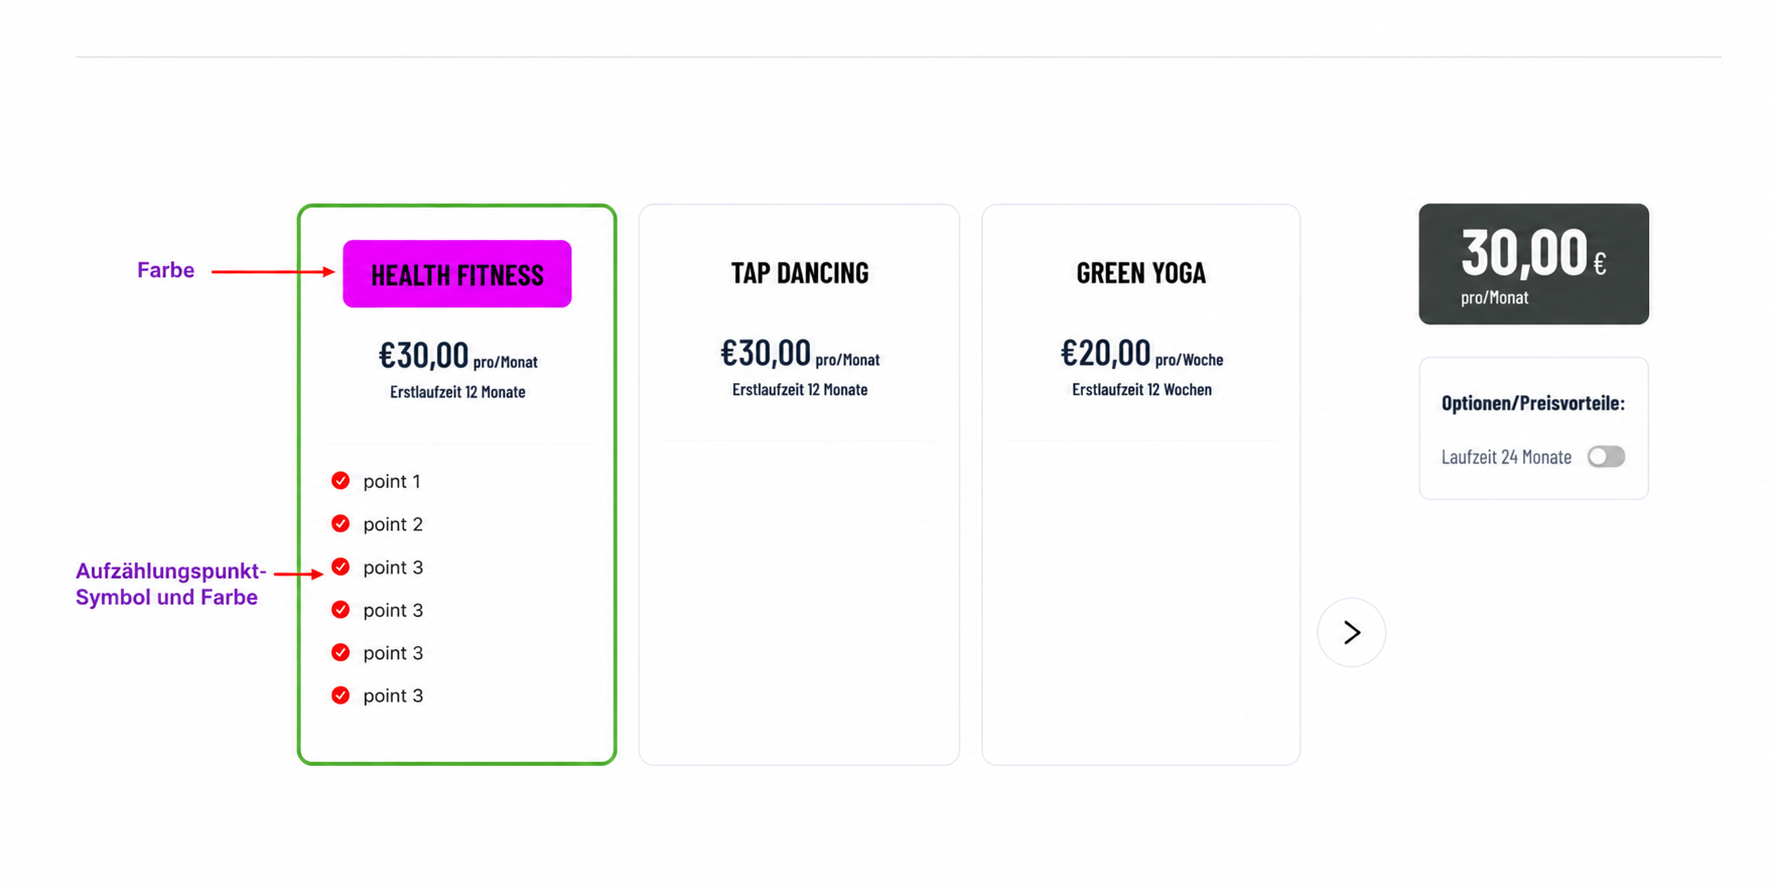Toggle the Laufzeit 24 Monate switch
The height and width of the screenshot is (887, 1773).
1606,457
